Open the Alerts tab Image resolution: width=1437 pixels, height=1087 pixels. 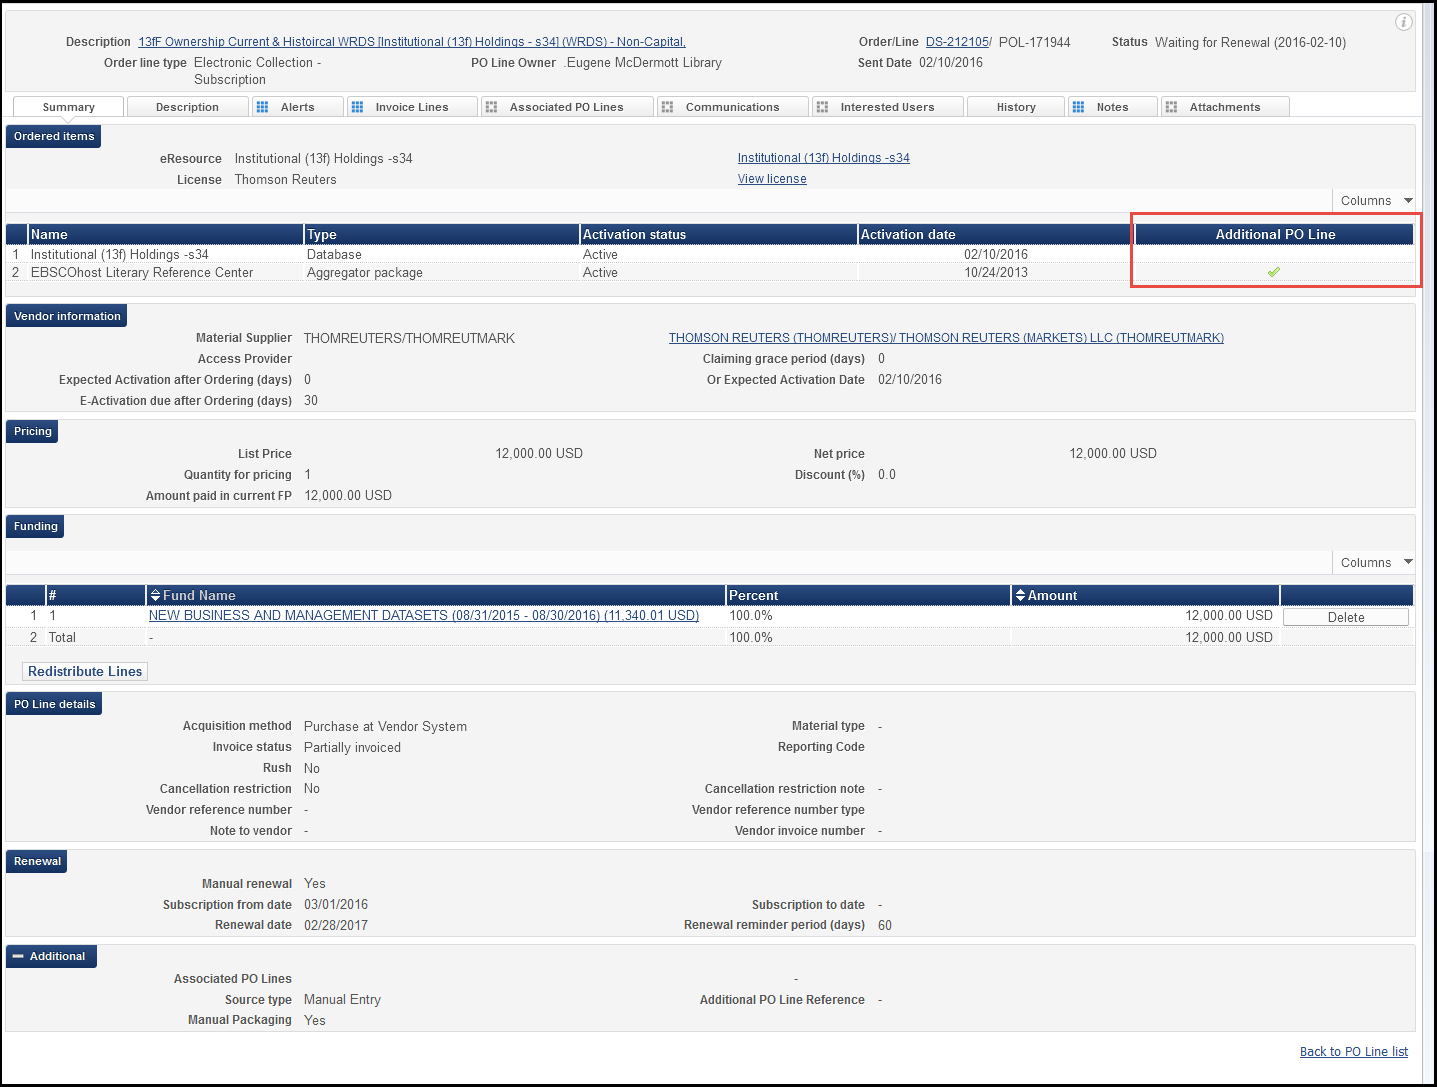[297, 107]
